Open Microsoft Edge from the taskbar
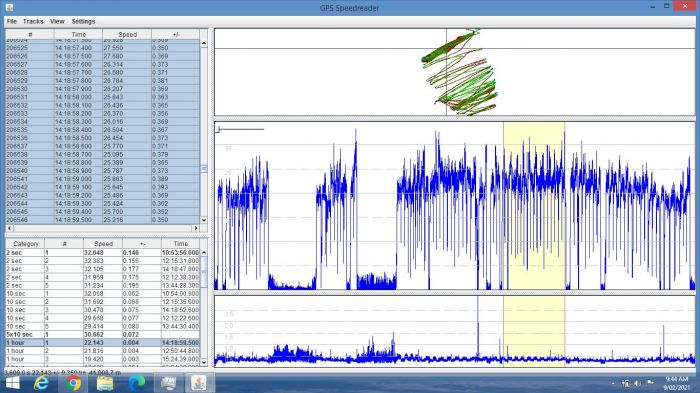The height and width of the screenshot is (393, 700). 136,383
